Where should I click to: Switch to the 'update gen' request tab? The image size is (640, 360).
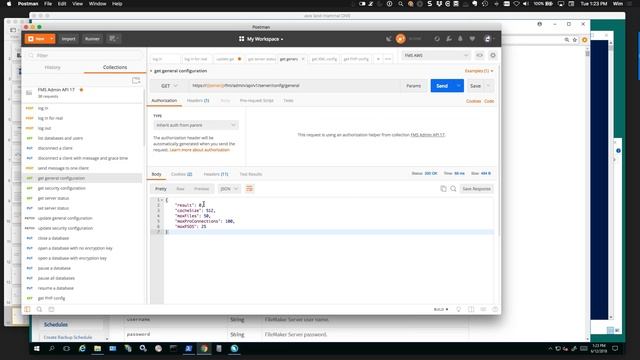(x=228, y=59)
